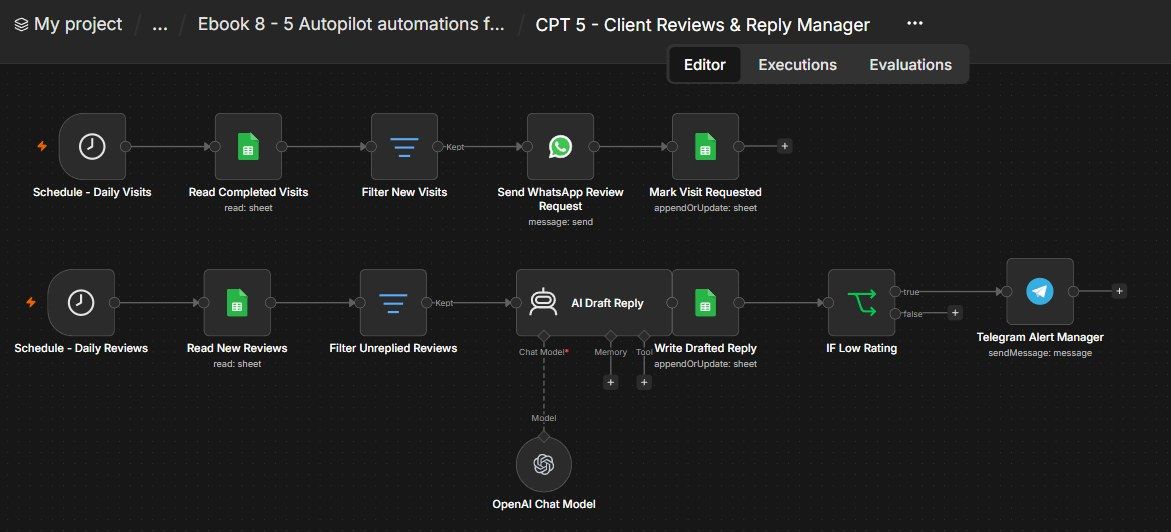Click the Read New Reviews label

[x=237, y=349]
